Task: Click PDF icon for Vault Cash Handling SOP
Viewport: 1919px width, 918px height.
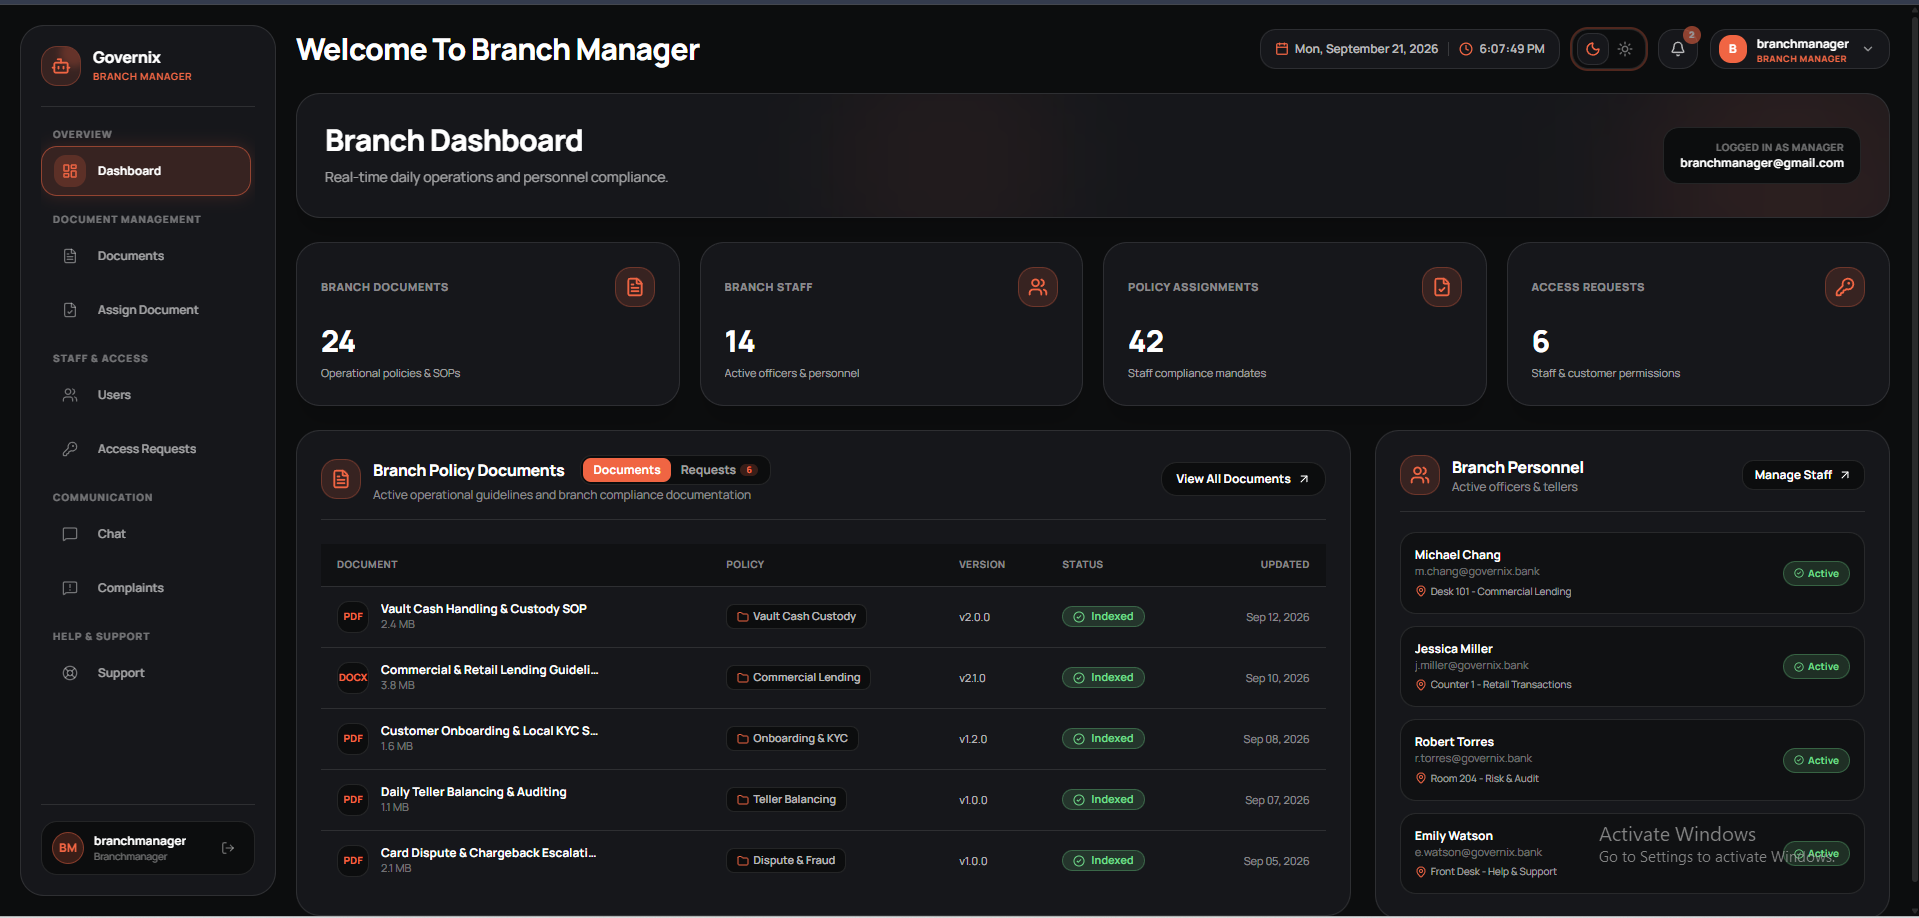Action: click(x=353, y=617)
